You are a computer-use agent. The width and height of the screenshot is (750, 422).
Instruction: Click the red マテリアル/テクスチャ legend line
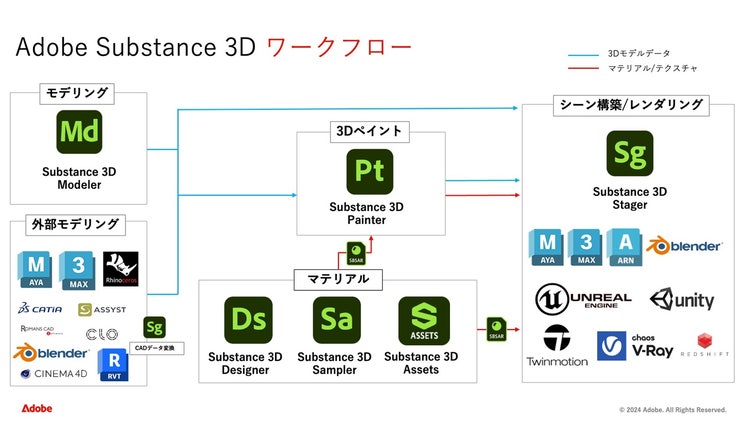coord(583,68)
